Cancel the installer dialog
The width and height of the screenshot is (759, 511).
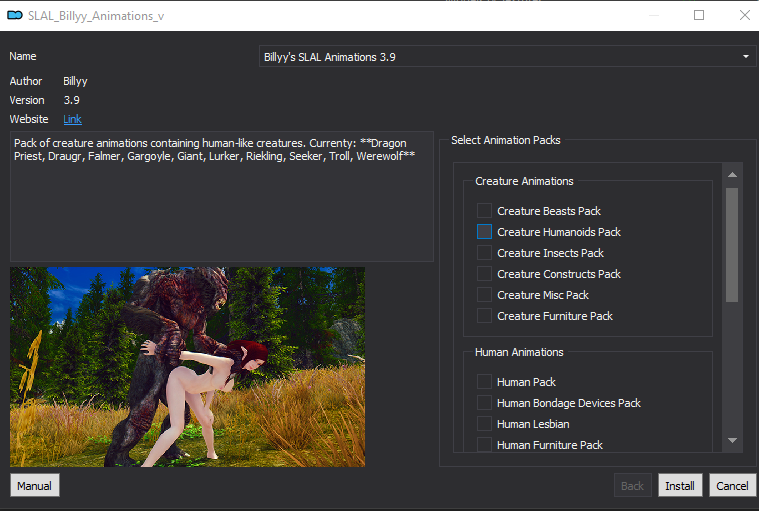coord(732,485)
